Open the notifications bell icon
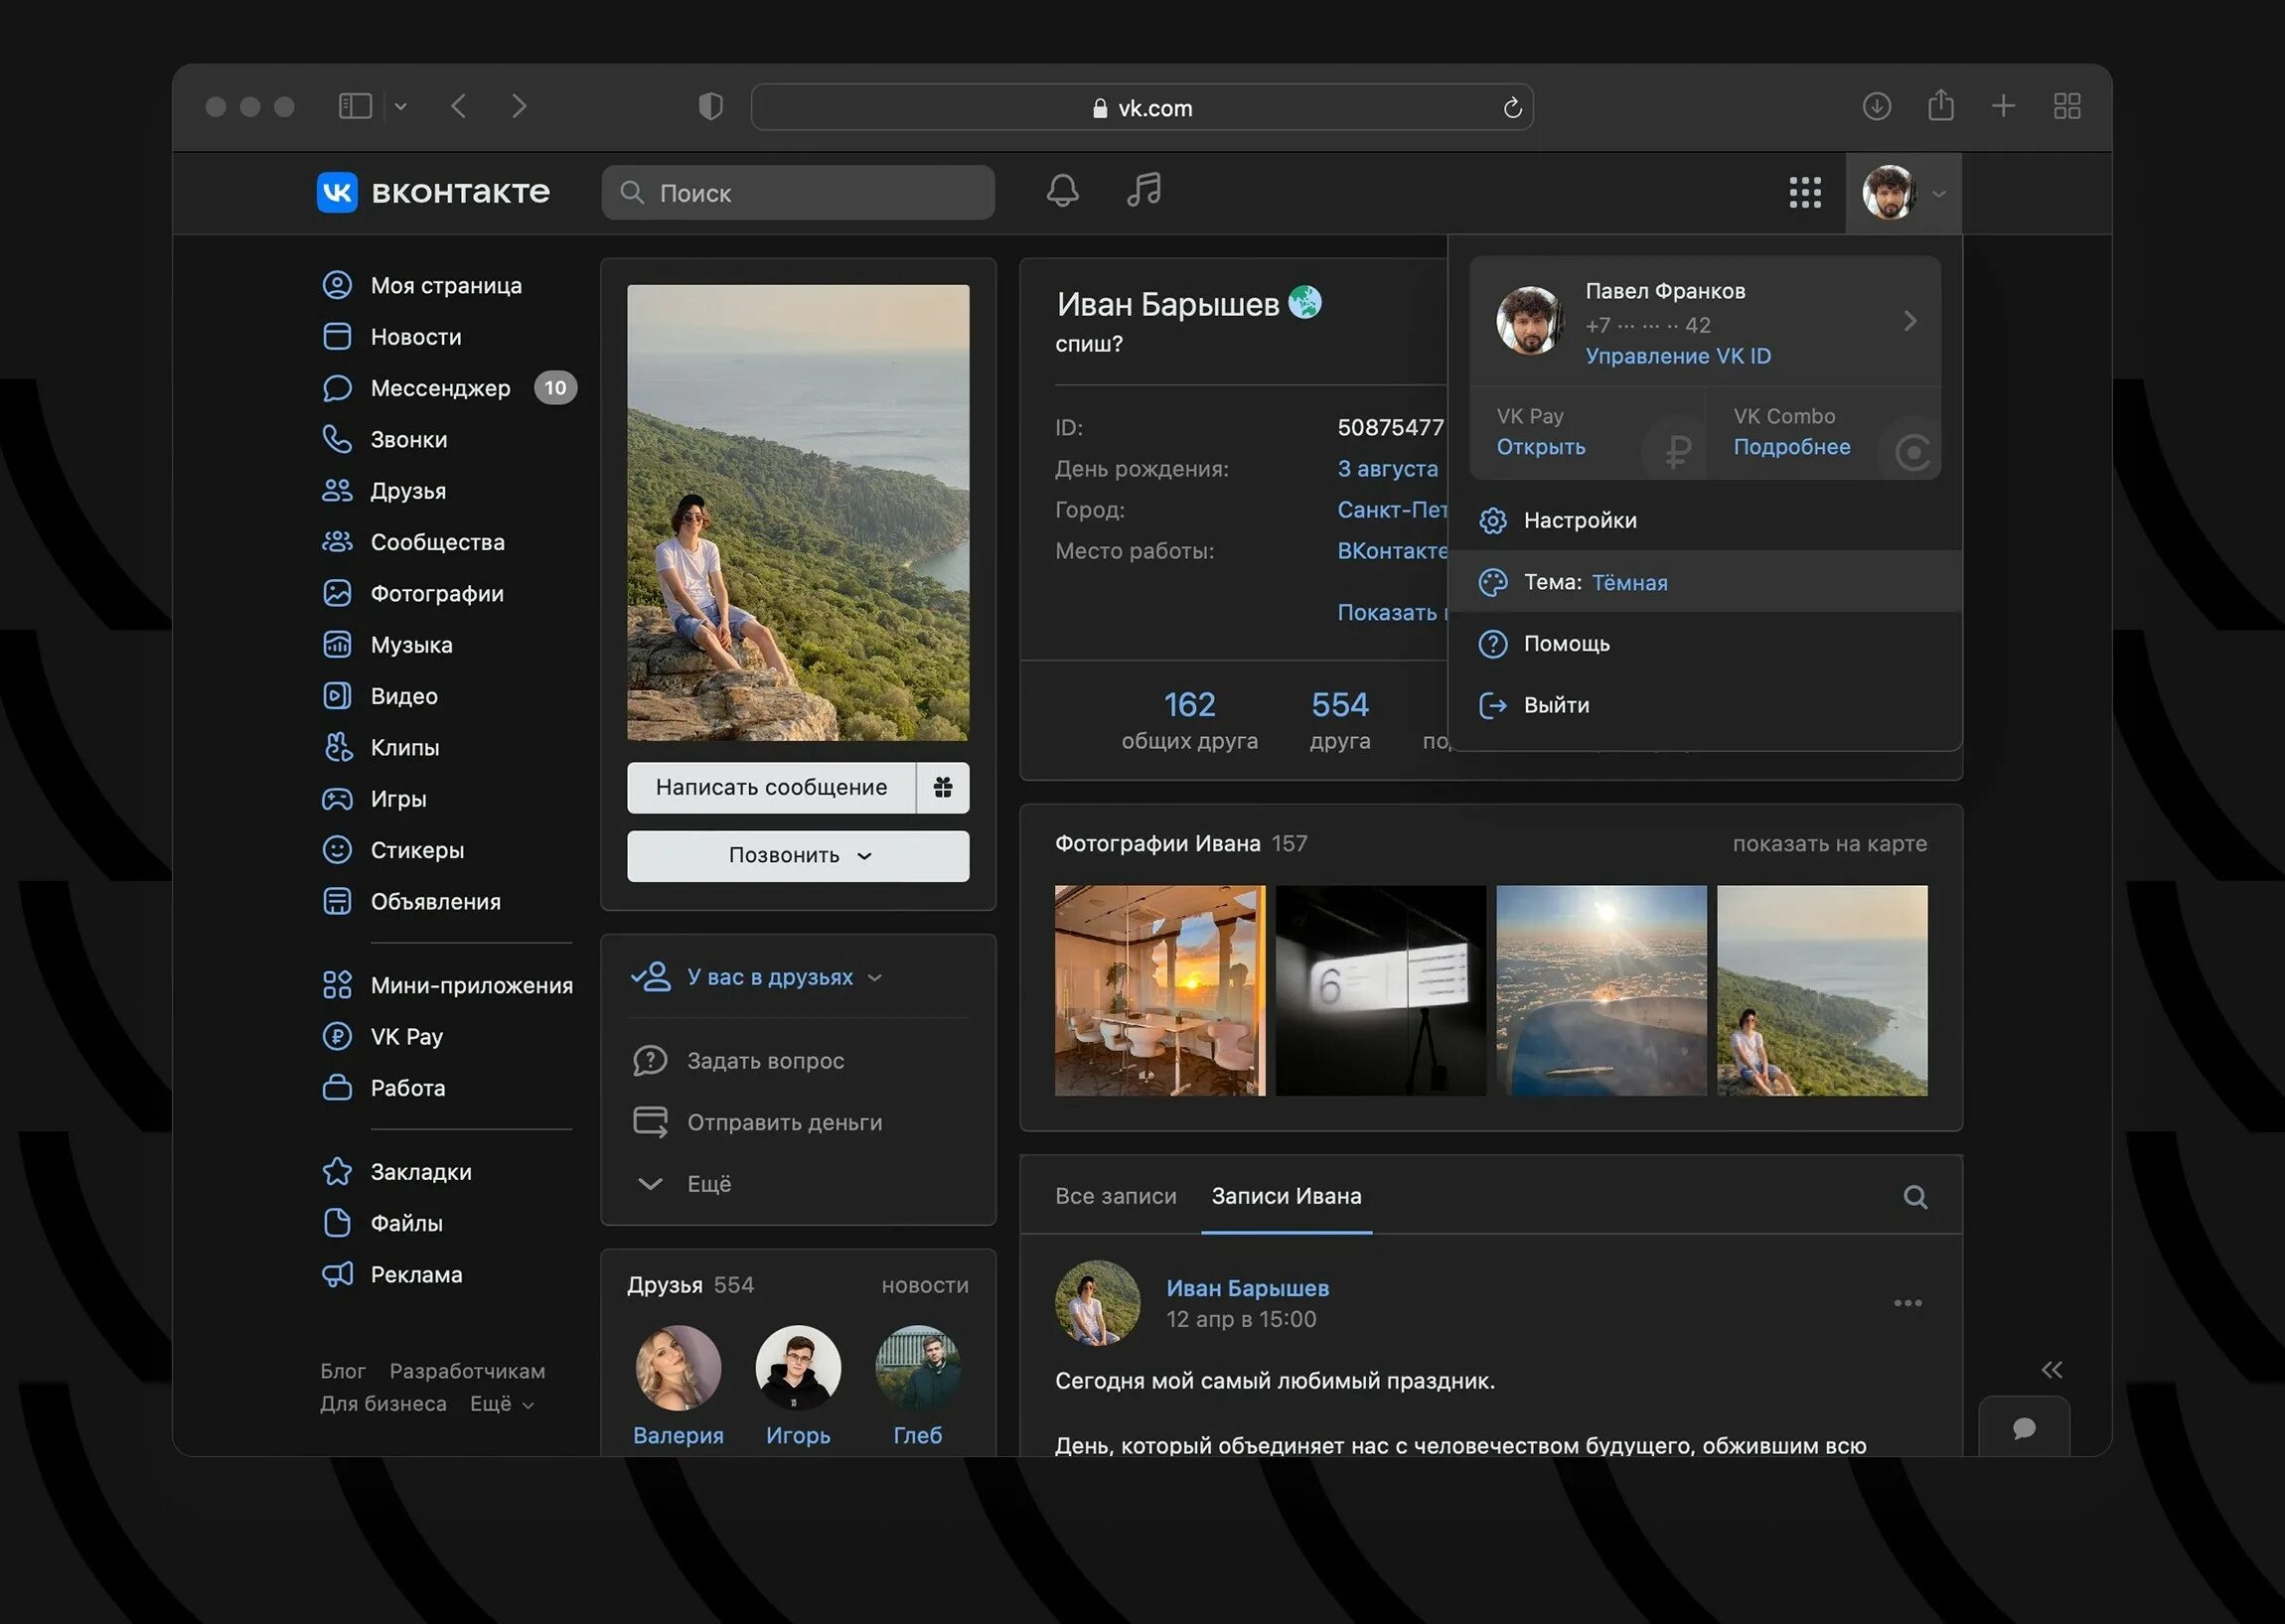Viewport: 2285px width, 1624px height. click(1062, 190)
